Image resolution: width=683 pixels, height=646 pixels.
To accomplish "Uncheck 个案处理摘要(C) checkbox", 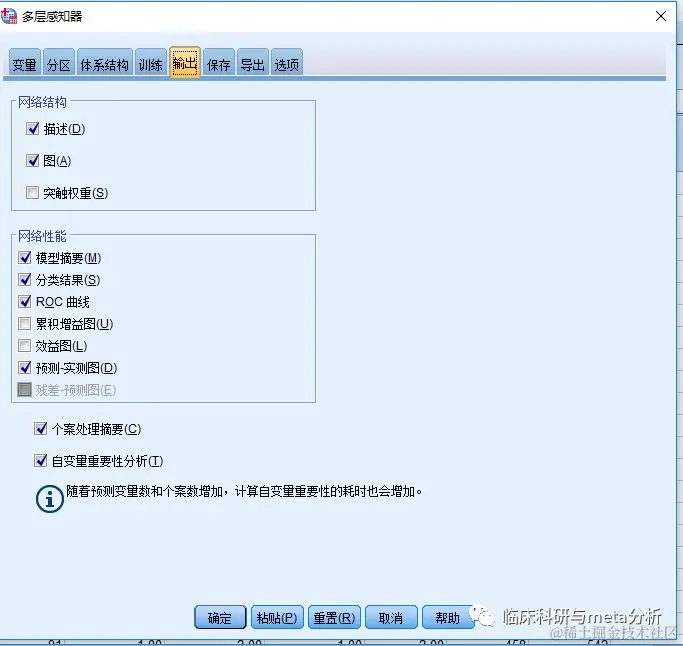I will tap(41, 429).
